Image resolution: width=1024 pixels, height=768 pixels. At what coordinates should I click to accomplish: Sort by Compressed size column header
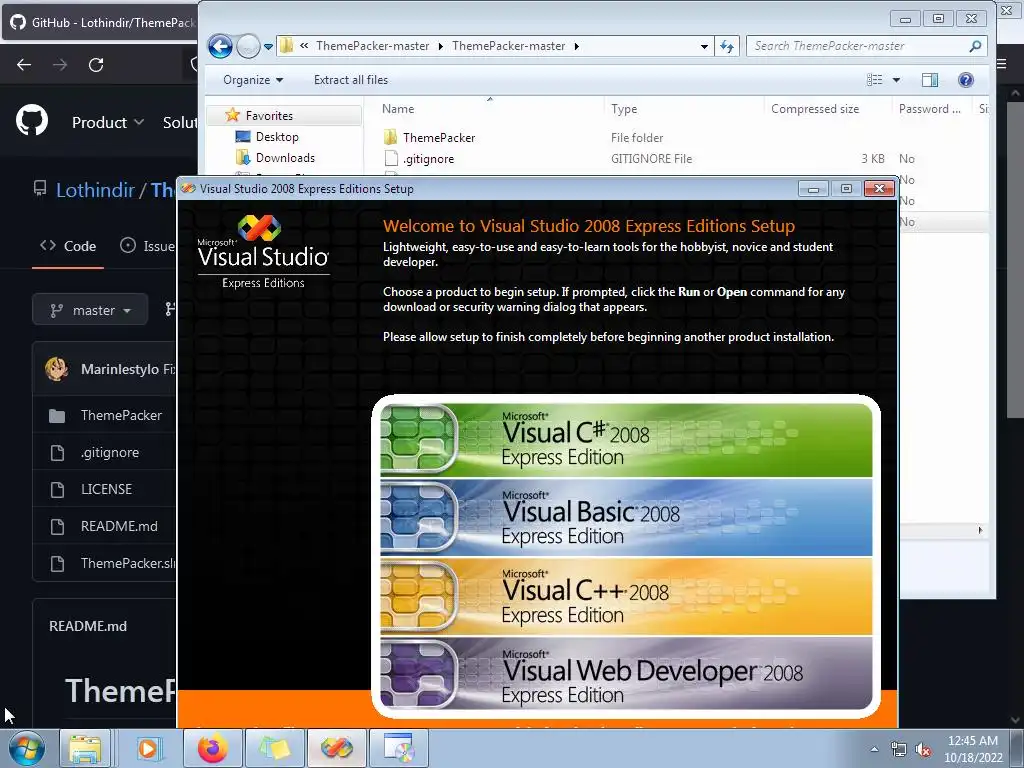(814, 109)
